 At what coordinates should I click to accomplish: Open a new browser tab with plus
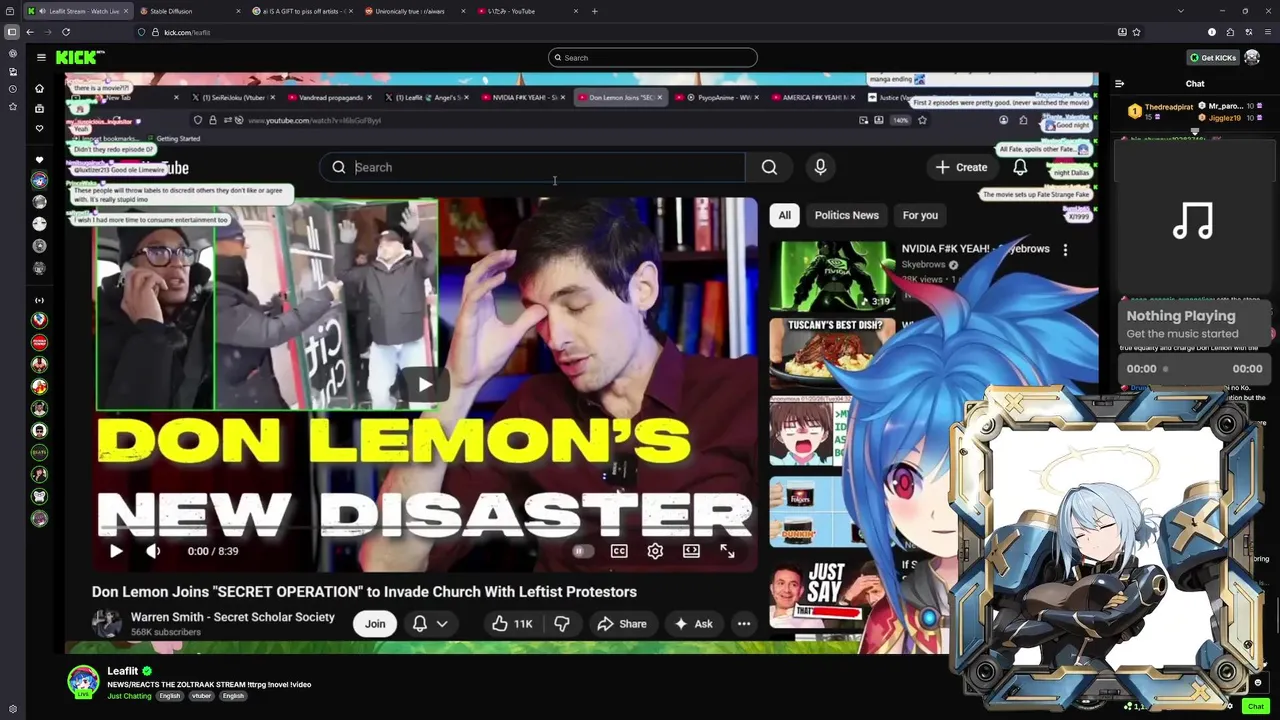pos(594,11)
